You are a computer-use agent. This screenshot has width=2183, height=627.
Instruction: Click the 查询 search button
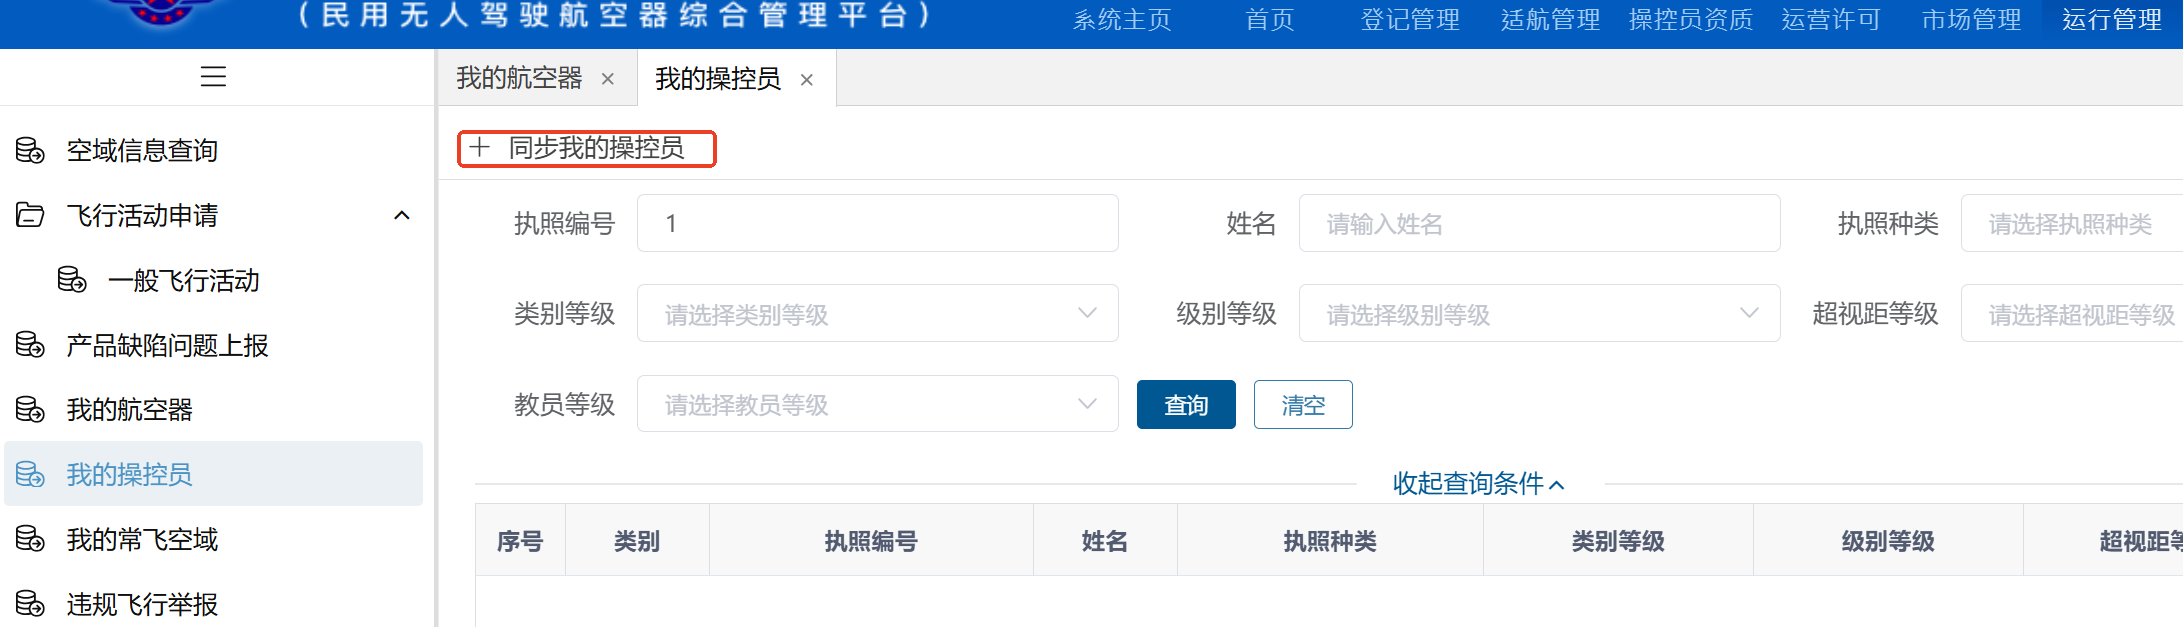1186,405
